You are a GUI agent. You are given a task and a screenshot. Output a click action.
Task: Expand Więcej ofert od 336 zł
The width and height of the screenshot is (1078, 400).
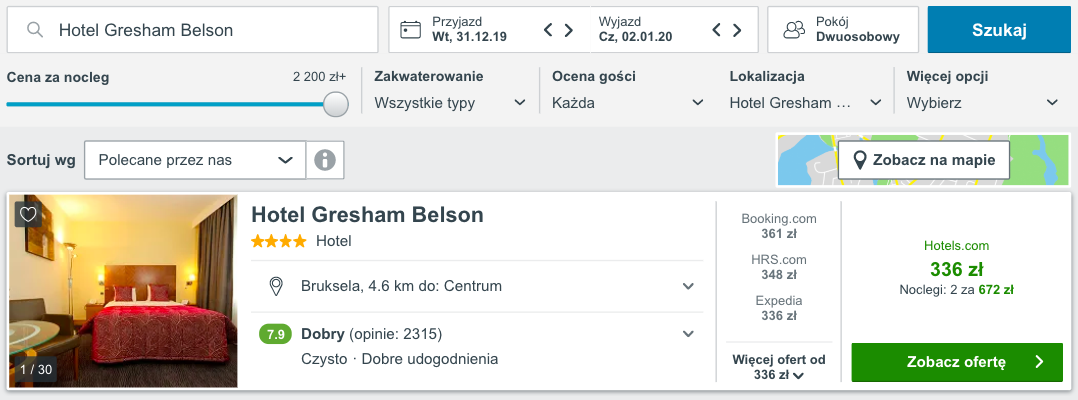pyautogui.click(x=779, y=368)
